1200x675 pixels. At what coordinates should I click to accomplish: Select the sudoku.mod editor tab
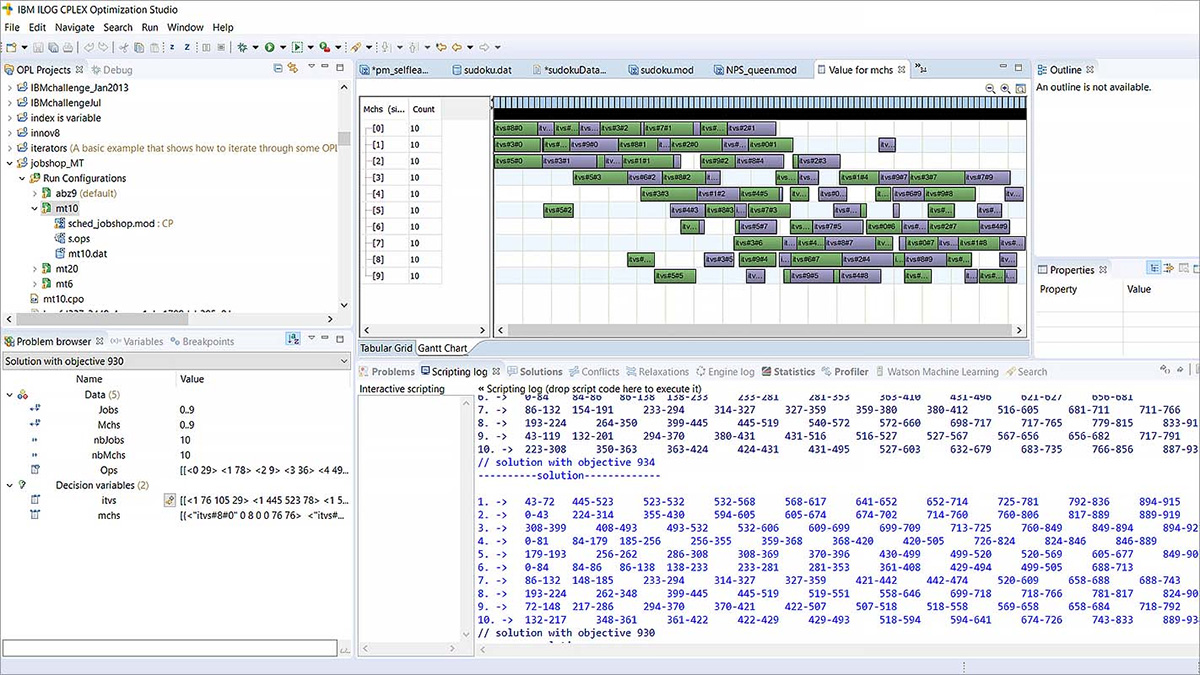tap(659, 70)
